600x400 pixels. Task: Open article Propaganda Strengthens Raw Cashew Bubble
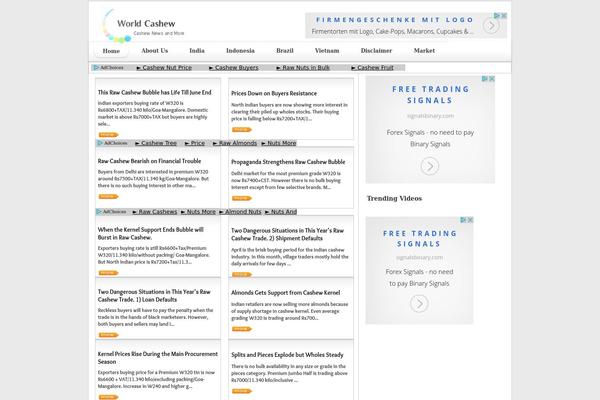[288, 162]
